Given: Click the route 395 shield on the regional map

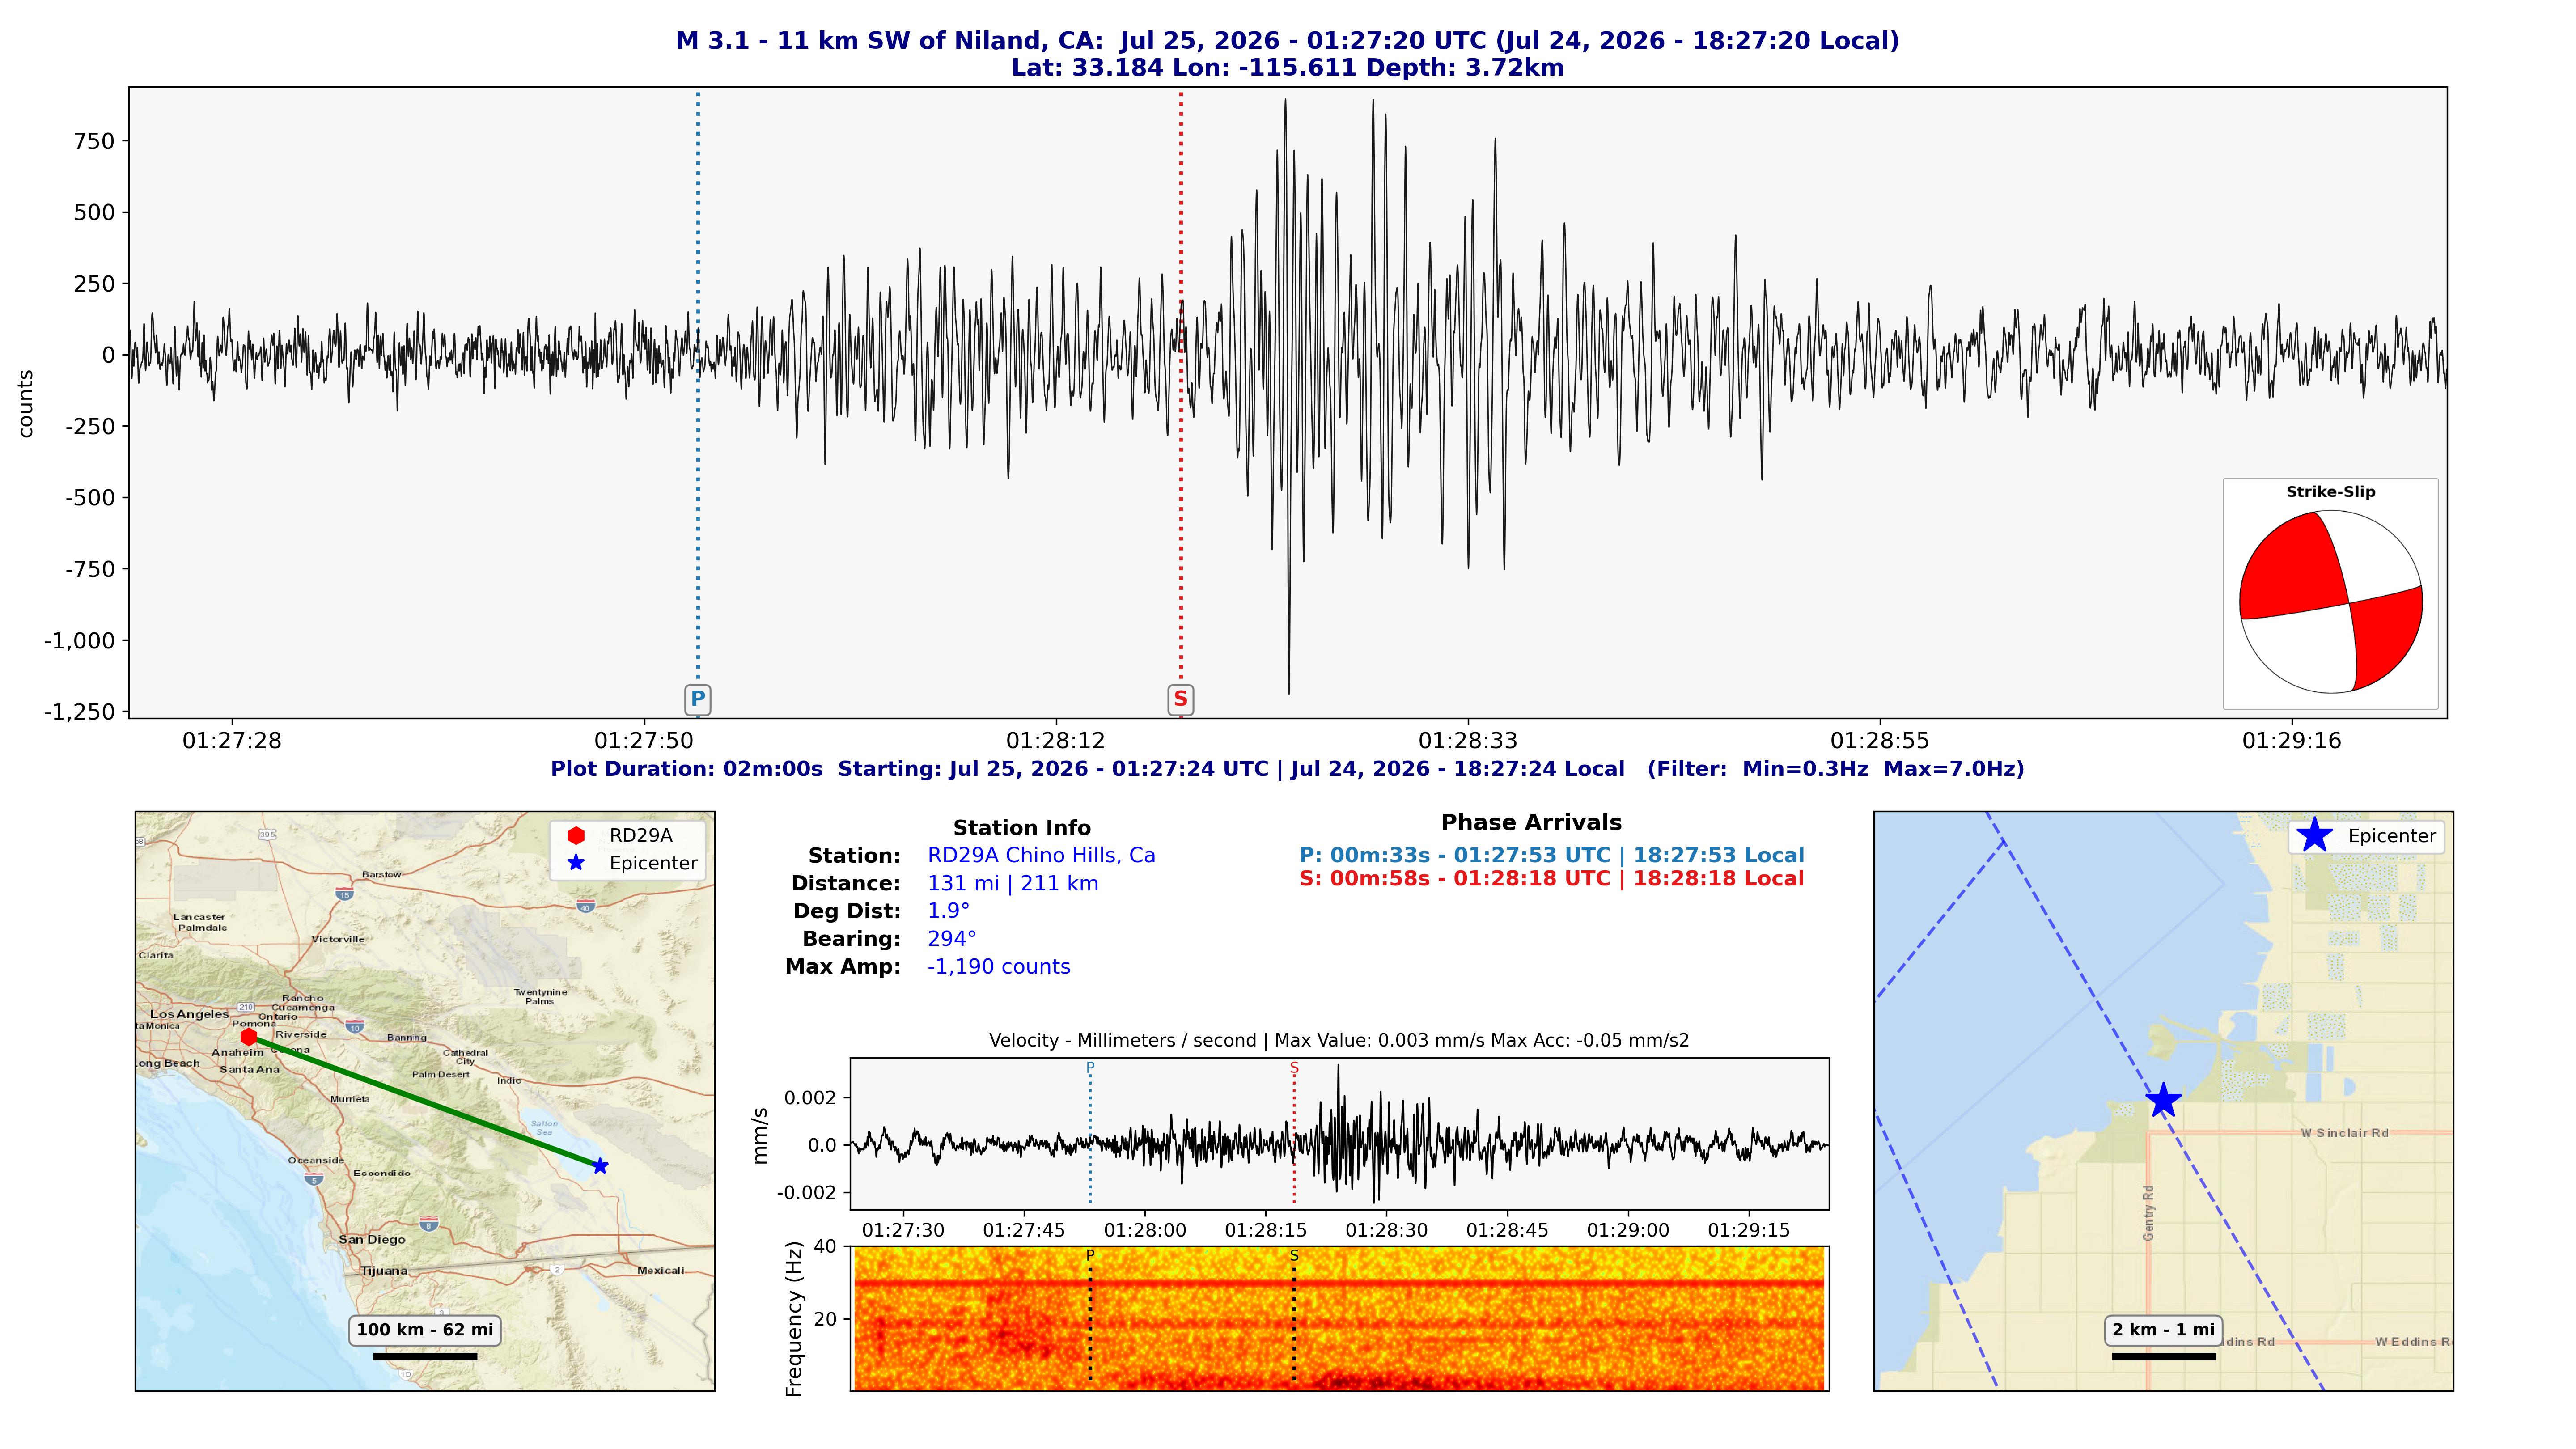Looking at the screenshot, I should (x=267, y=834).
